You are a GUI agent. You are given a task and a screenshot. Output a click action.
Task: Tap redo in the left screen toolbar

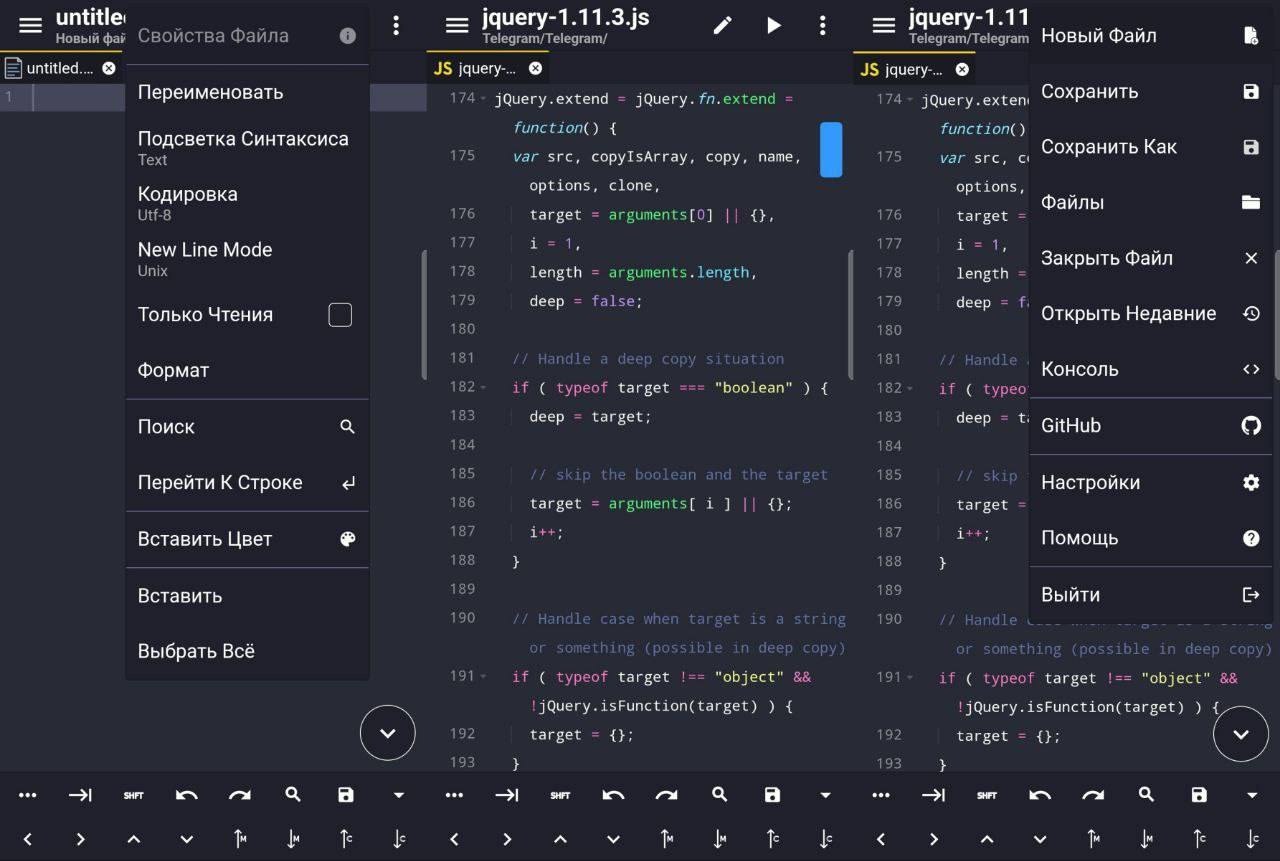click(240, 796)
